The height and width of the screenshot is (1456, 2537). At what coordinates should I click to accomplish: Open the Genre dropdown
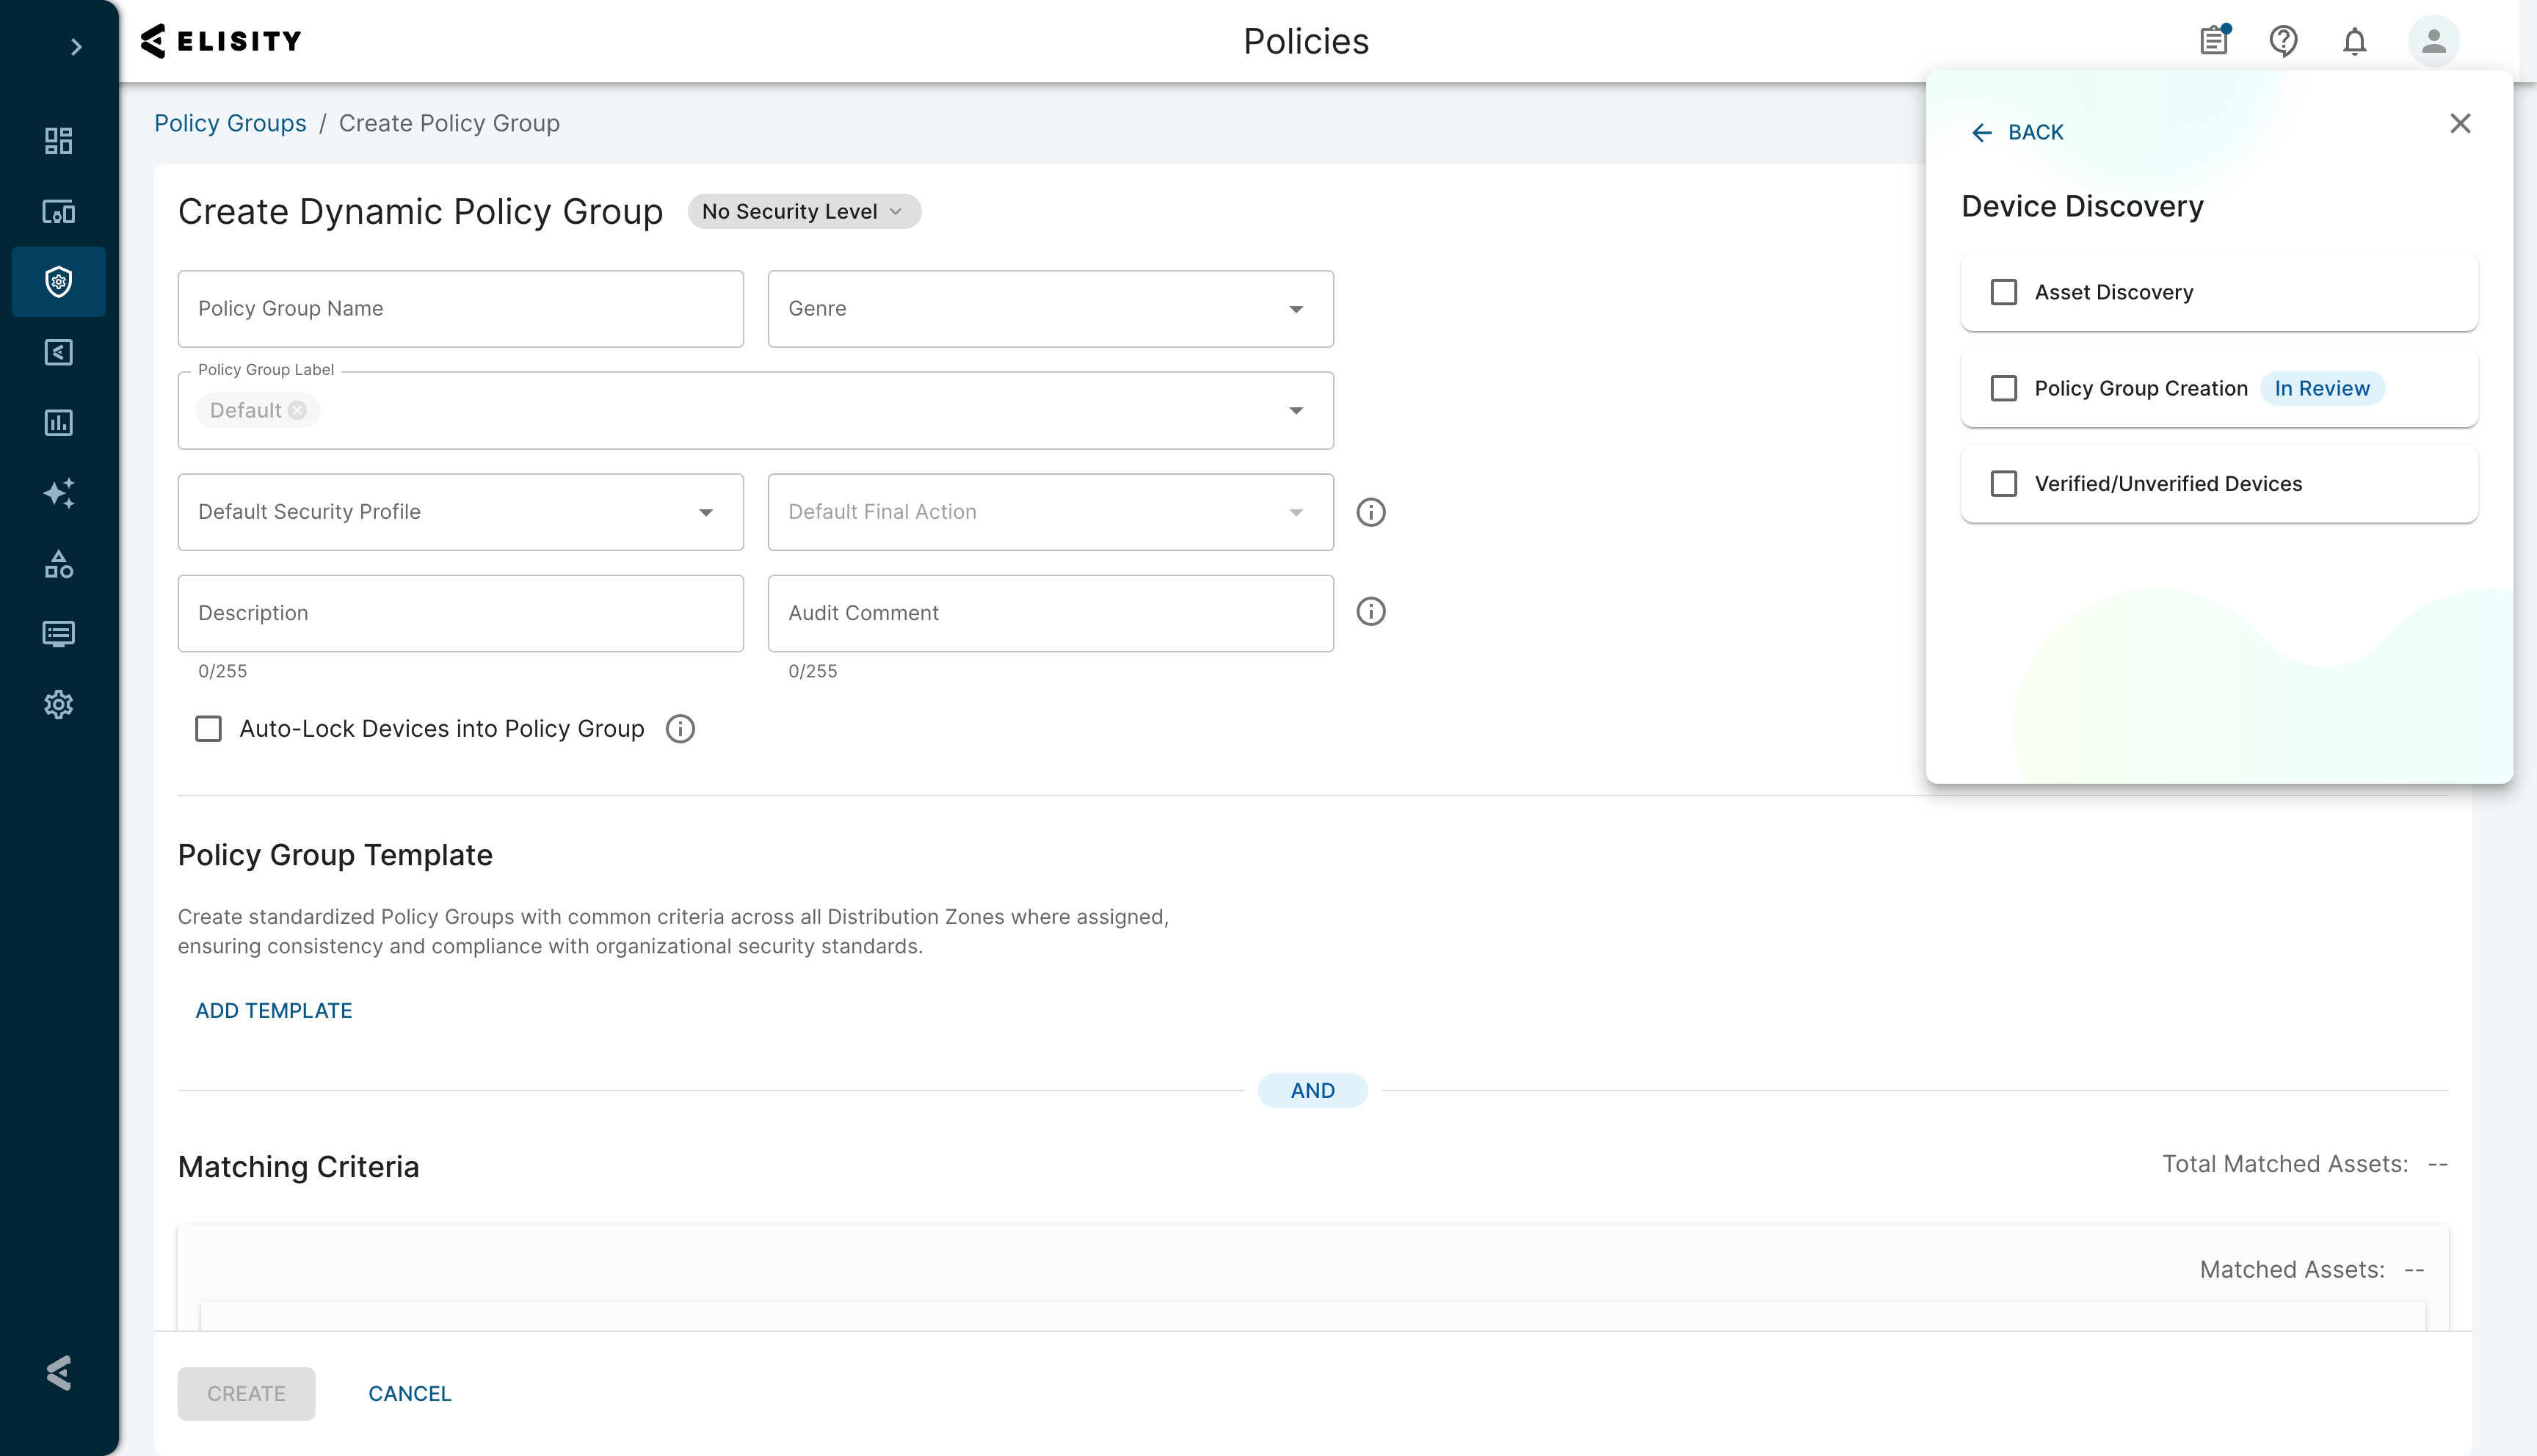(x=1050, y=309)
